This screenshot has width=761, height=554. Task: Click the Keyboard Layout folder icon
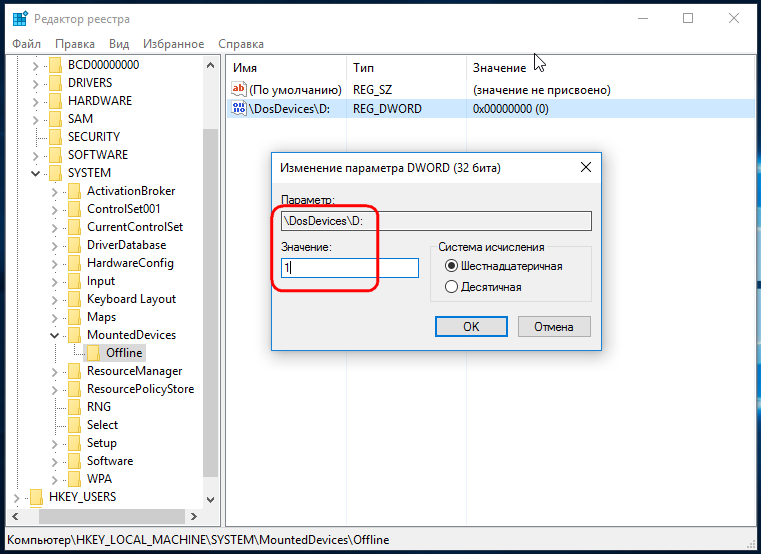[75, 299]
